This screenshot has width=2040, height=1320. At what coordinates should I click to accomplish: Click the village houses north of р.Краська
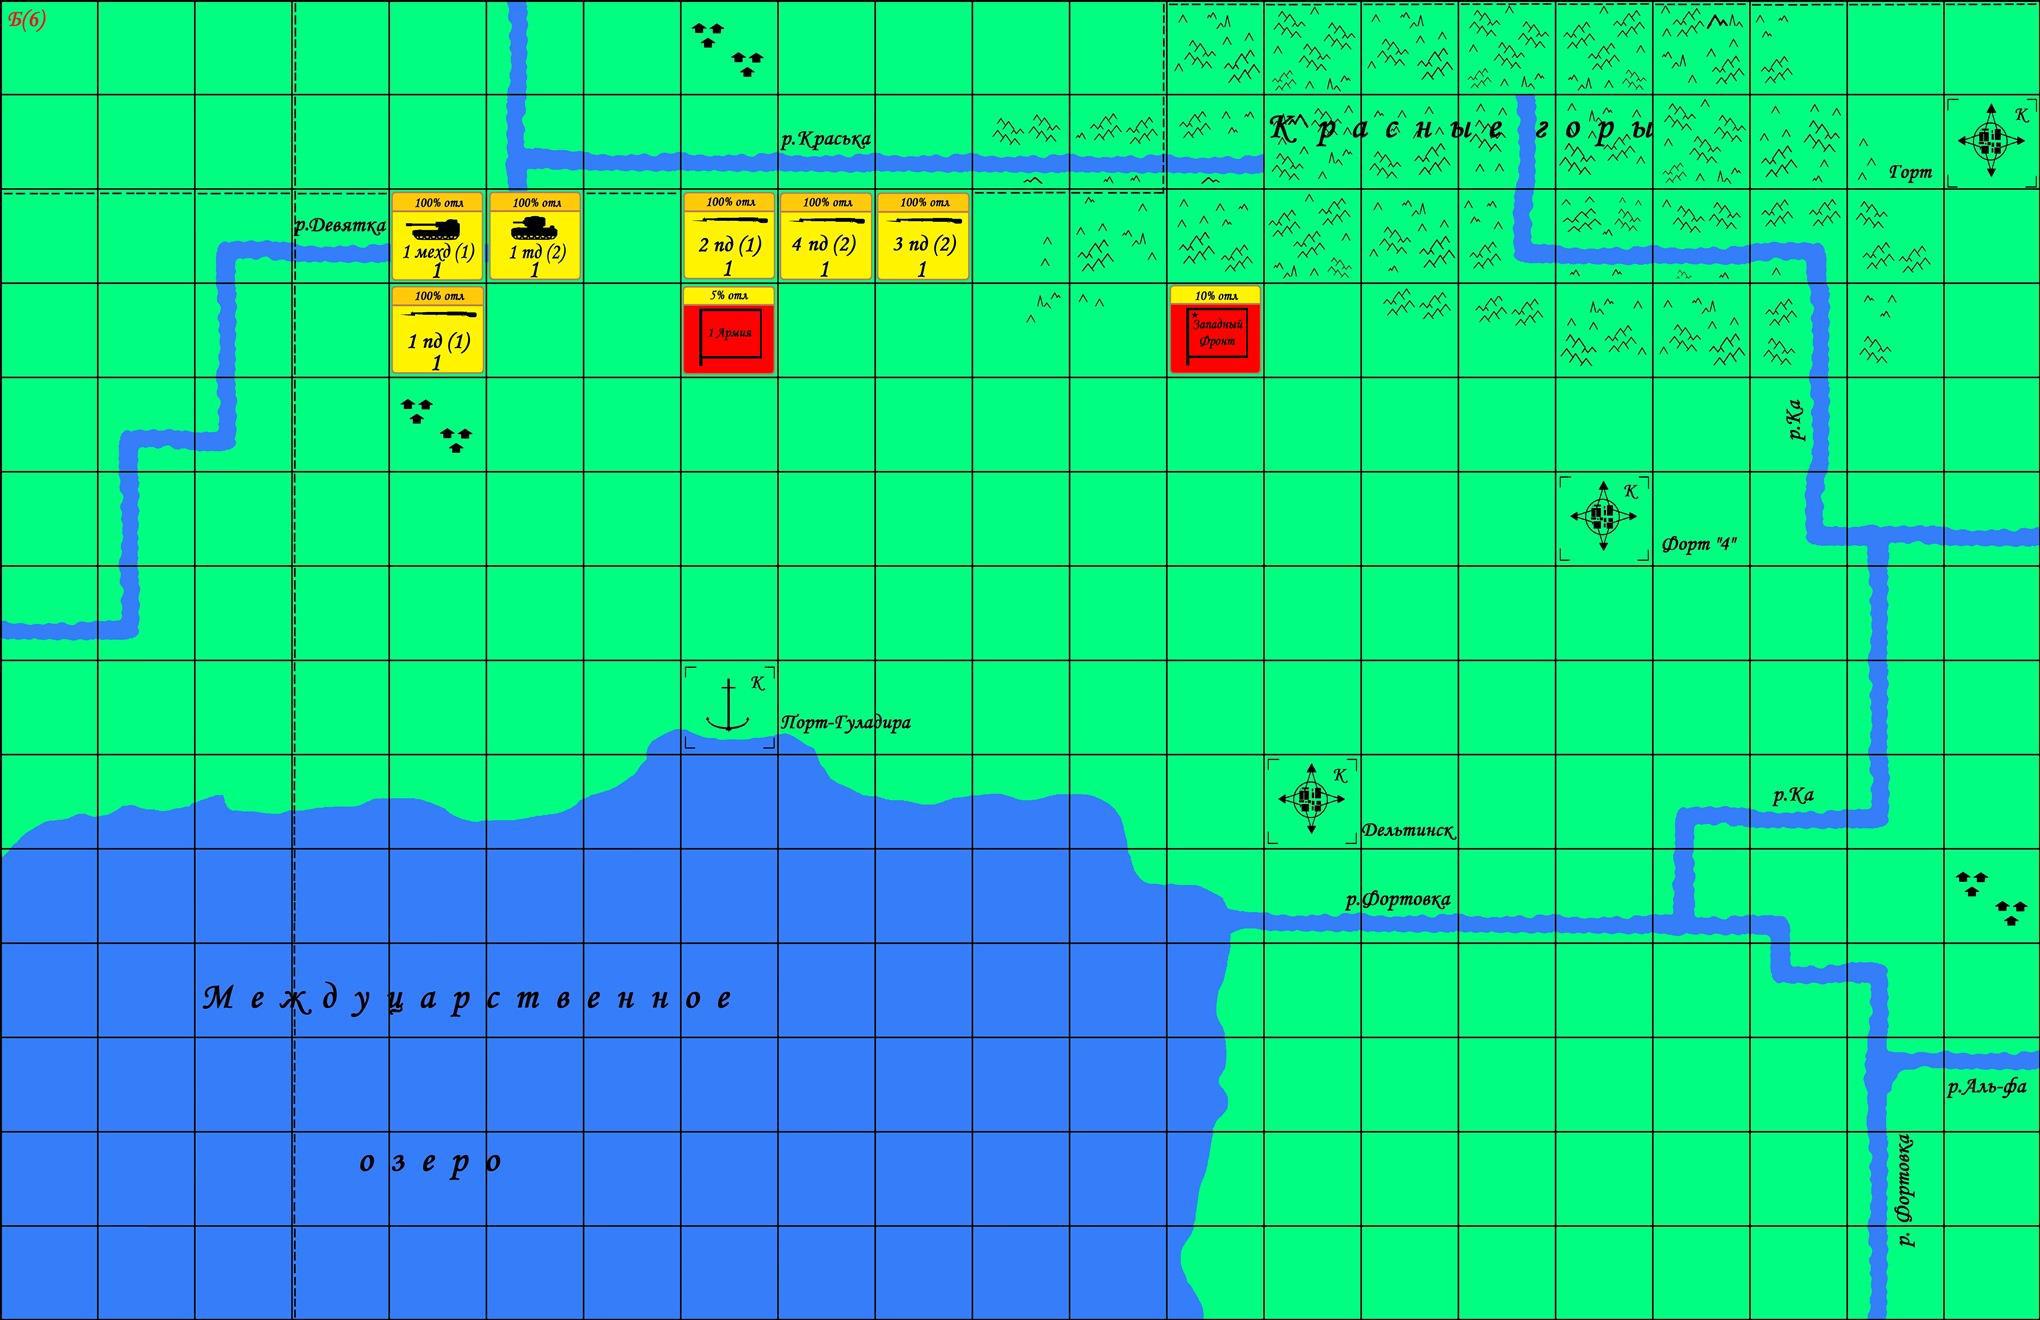click(x=727, y=50)
